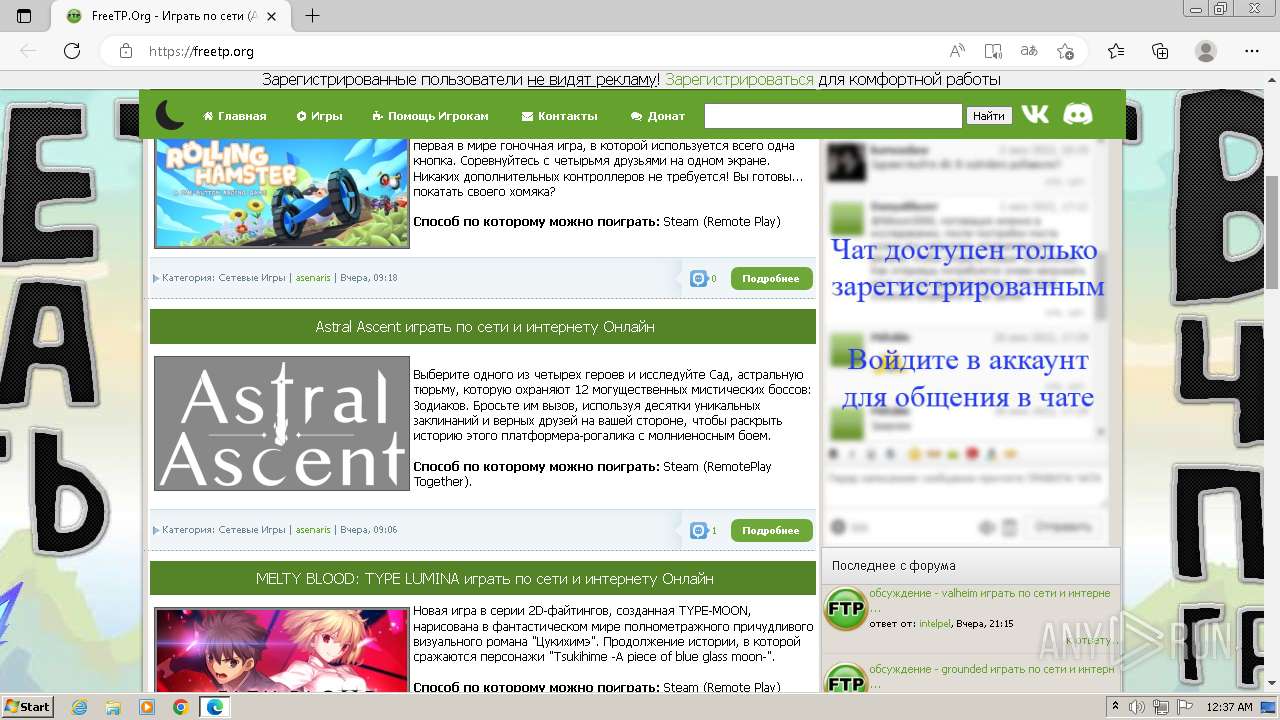
Task: Click the chat Отправить button
Action: click(x=1063, y=527)
